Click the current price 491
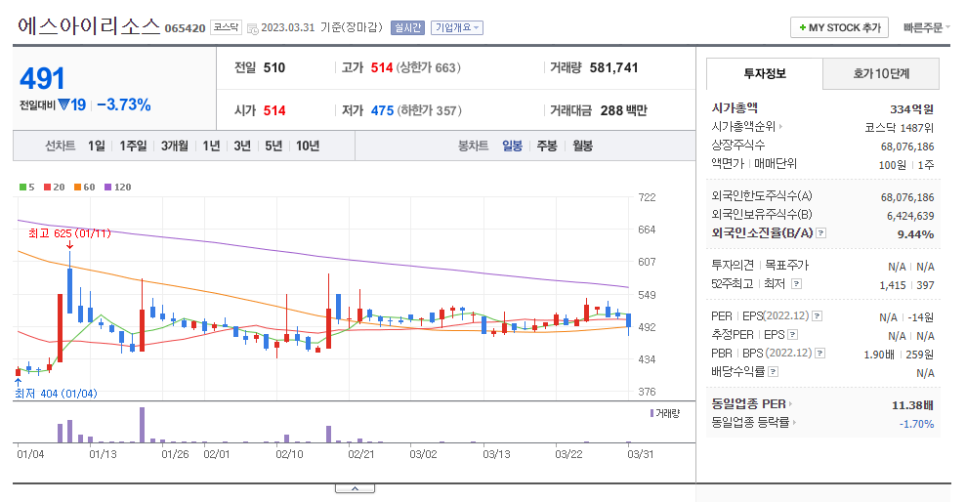The height and width of the screenshot is (502, 966). [42, 79]
